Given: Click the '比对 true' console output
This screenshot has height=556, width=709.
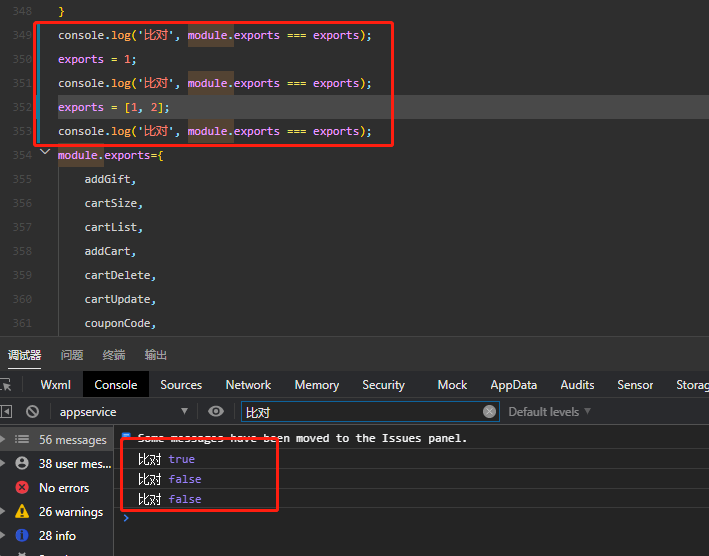Looking at the screenshot, I should point(166,459).
